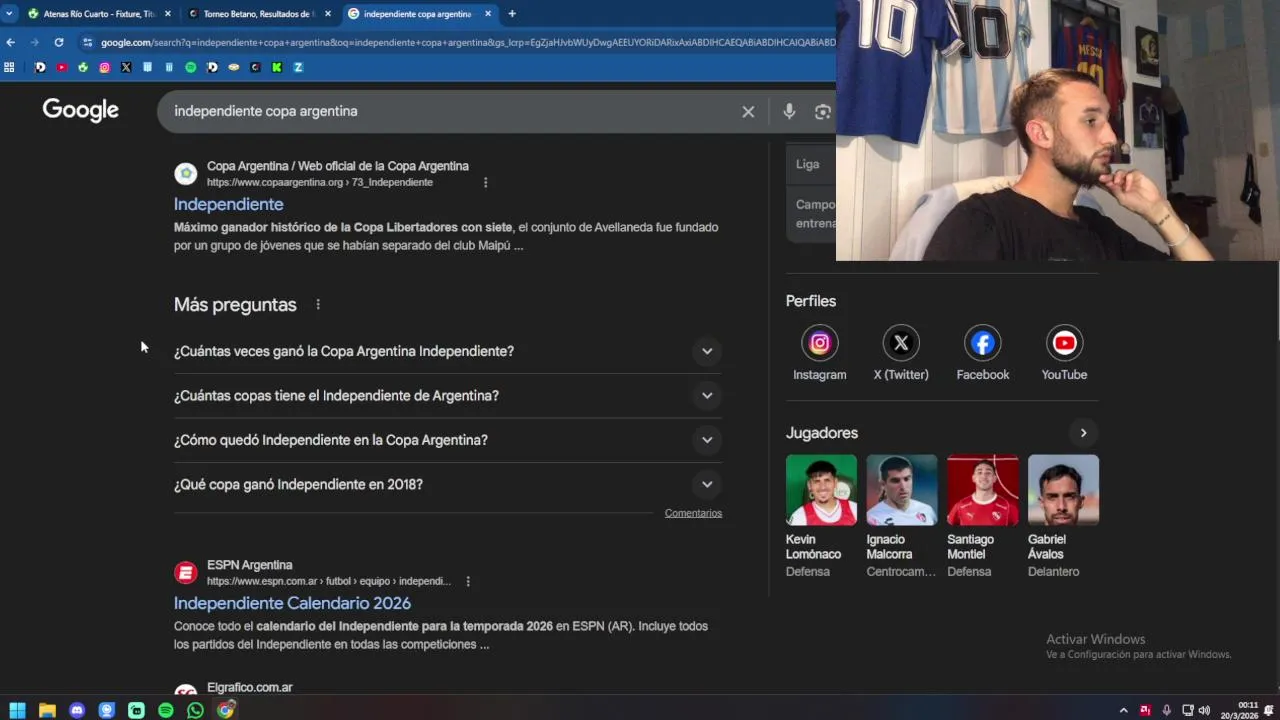
Task: Open Google Lens image search icon
Action: [x=822, y=112]
